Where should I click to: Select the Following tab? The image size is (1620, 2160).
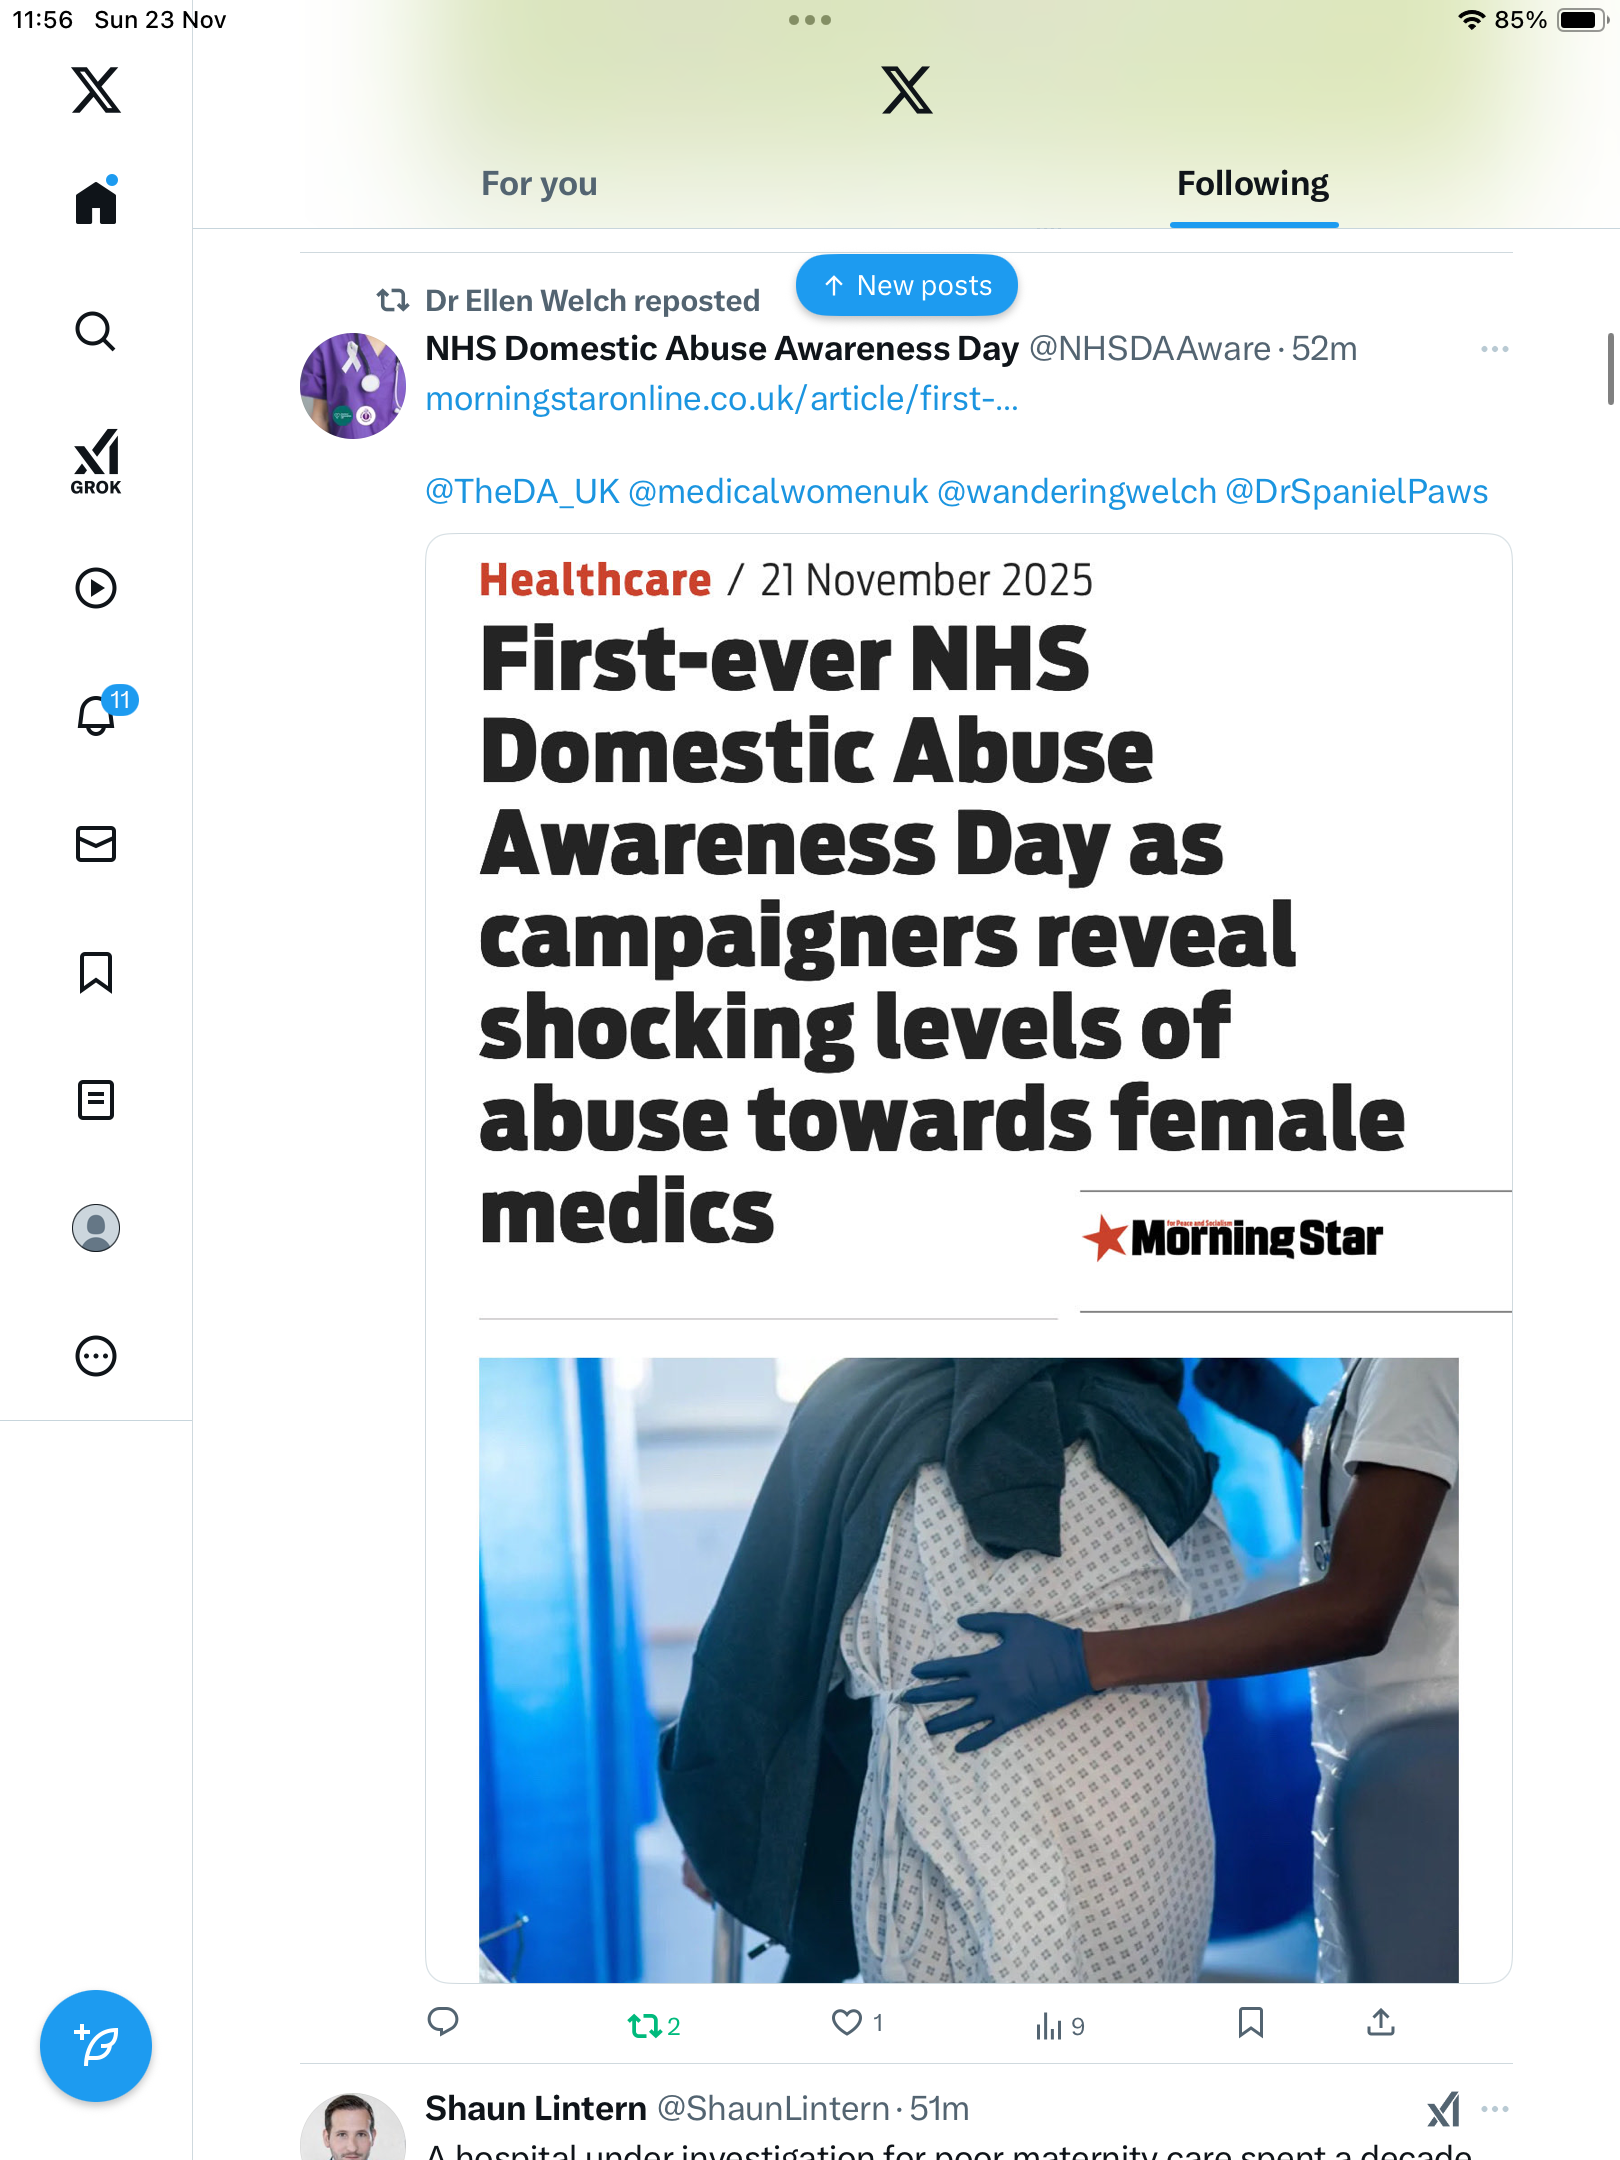[1252, 184]
